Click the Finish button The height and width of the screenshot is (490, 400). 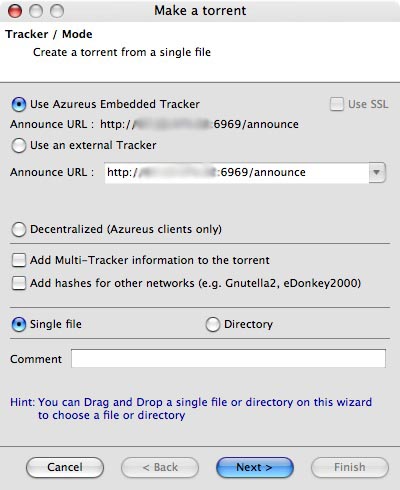point(350,467)
